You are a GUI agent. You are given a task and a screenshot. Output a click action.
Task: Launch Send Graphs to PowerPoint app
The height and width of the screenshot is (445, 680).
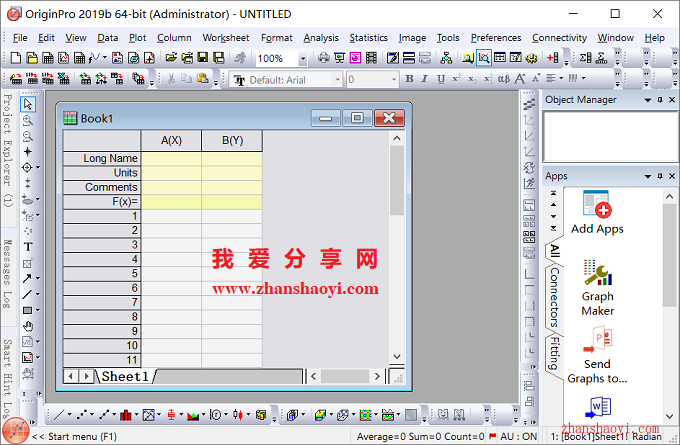point(597,356)
